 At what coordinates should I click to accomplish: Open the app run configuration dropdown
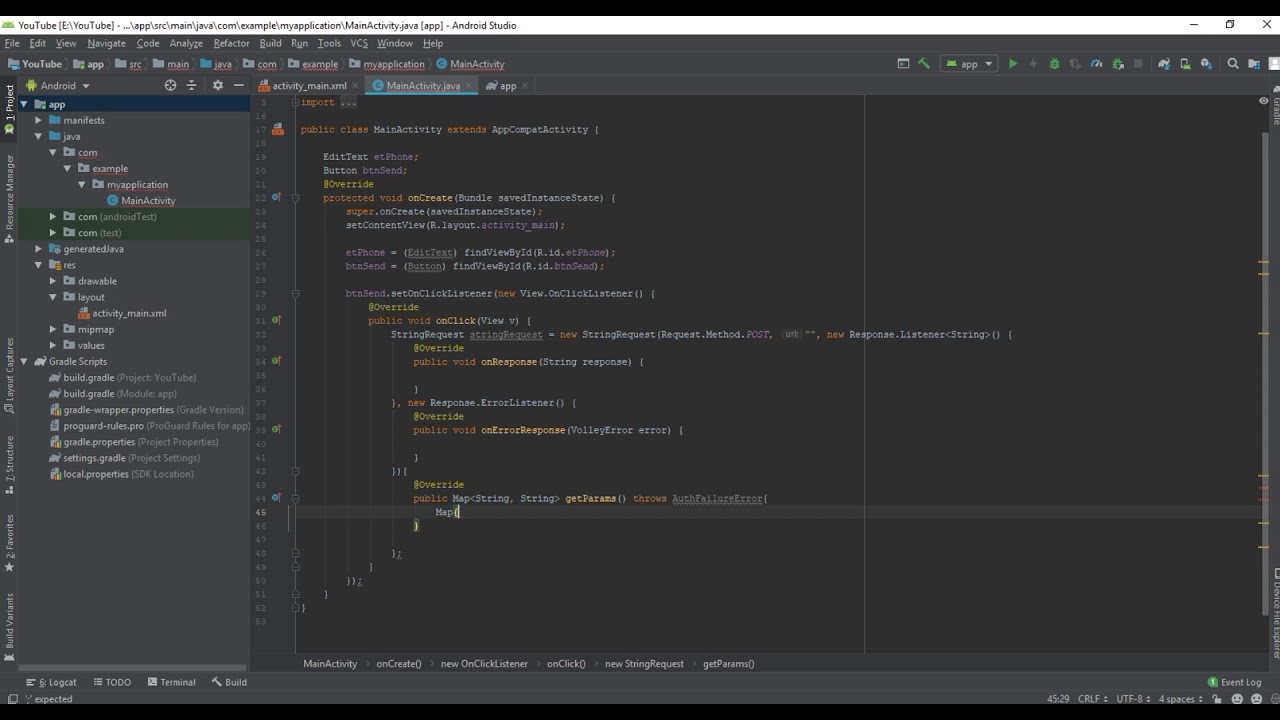[970, 64]
